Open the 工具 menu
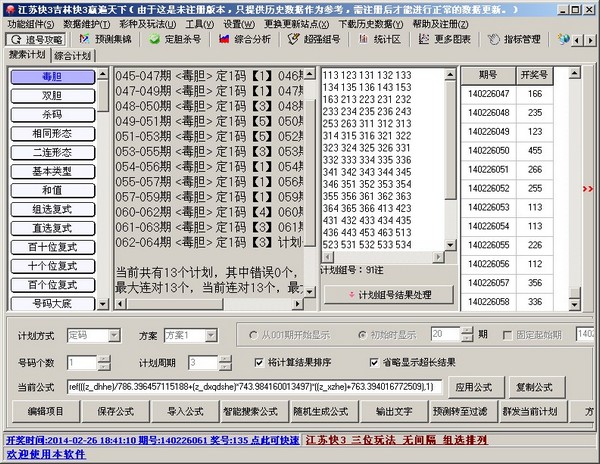This screenshot has height=464, width=600. (199, 22)
